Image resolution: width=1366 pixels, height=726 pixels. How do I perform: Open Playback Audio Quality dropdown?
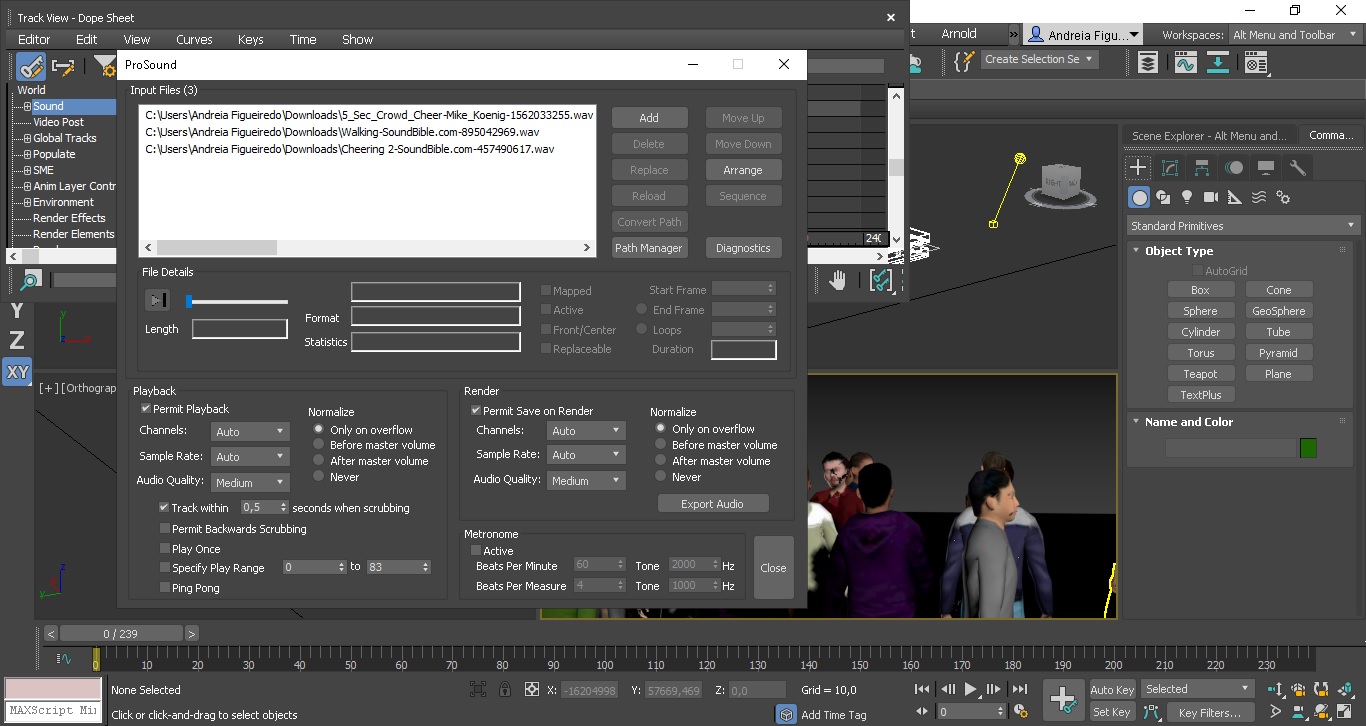[250, 482]
